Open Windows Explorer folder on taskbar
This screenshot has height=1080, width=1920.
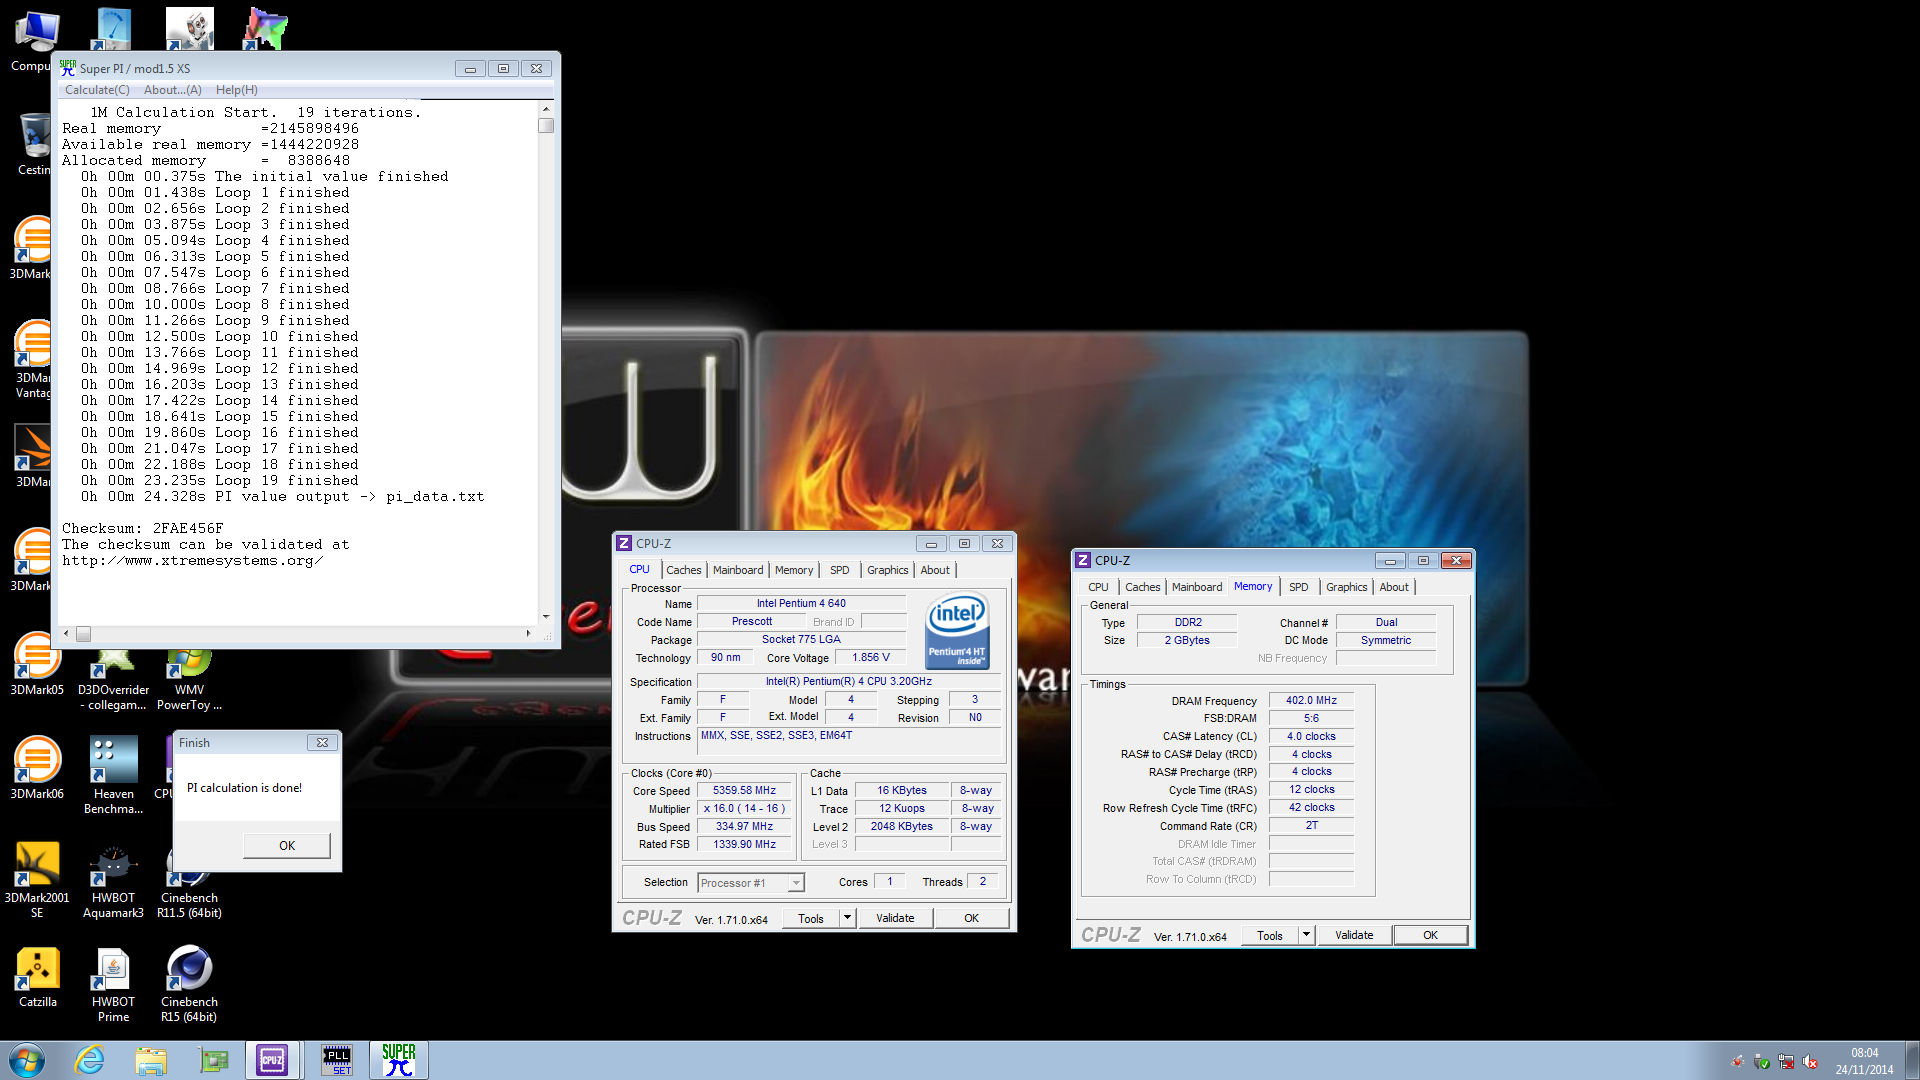click(x=151, y=1060)
